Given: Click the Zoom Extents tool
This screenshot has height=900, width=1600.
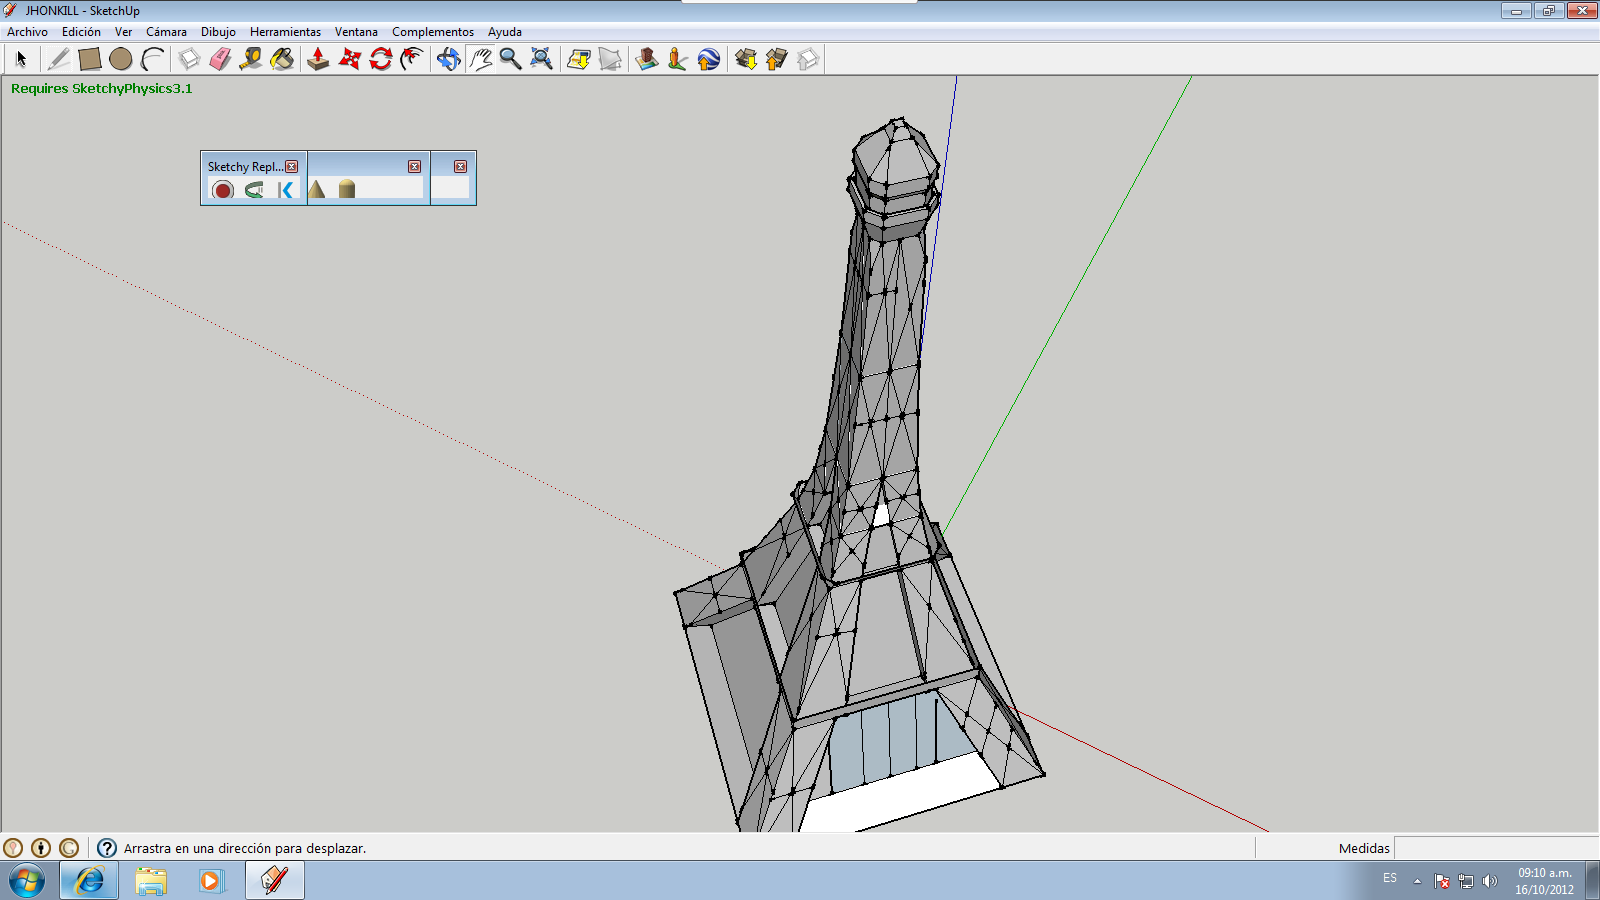Looking at the screenshot, I should 541,59.
